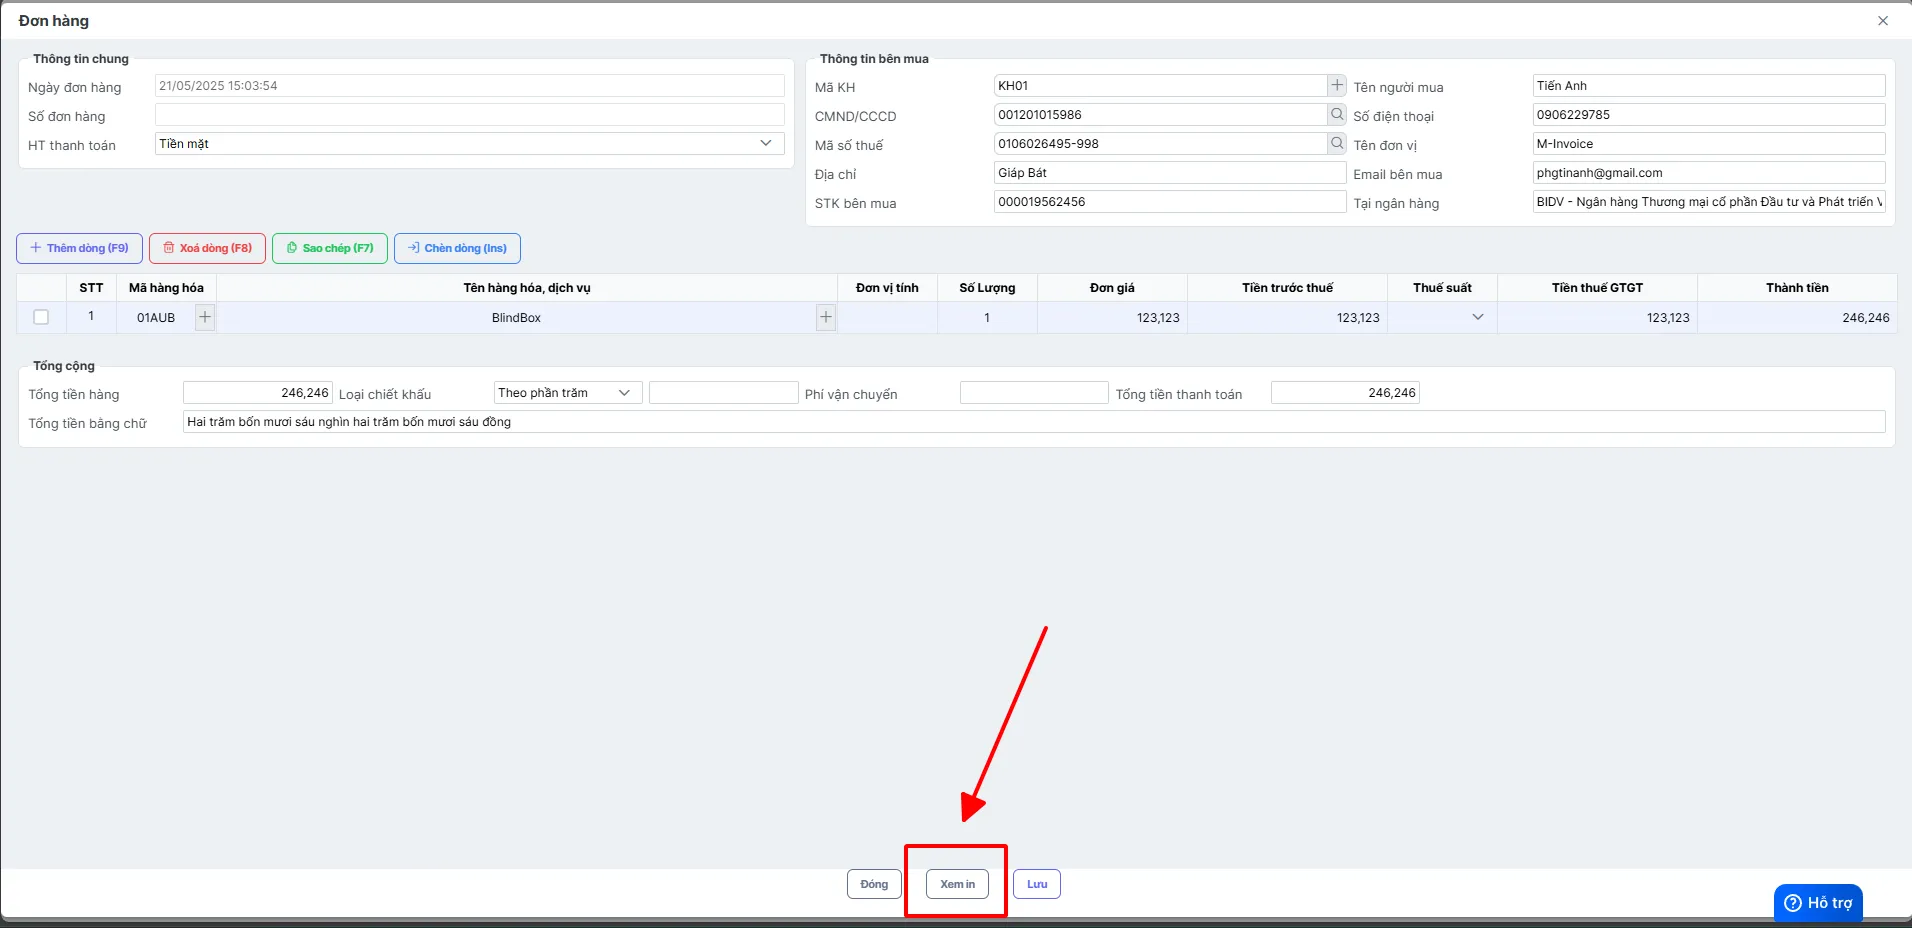
Task: Click Thành tiền cell 246,246
Action: tap(1797, 317)
